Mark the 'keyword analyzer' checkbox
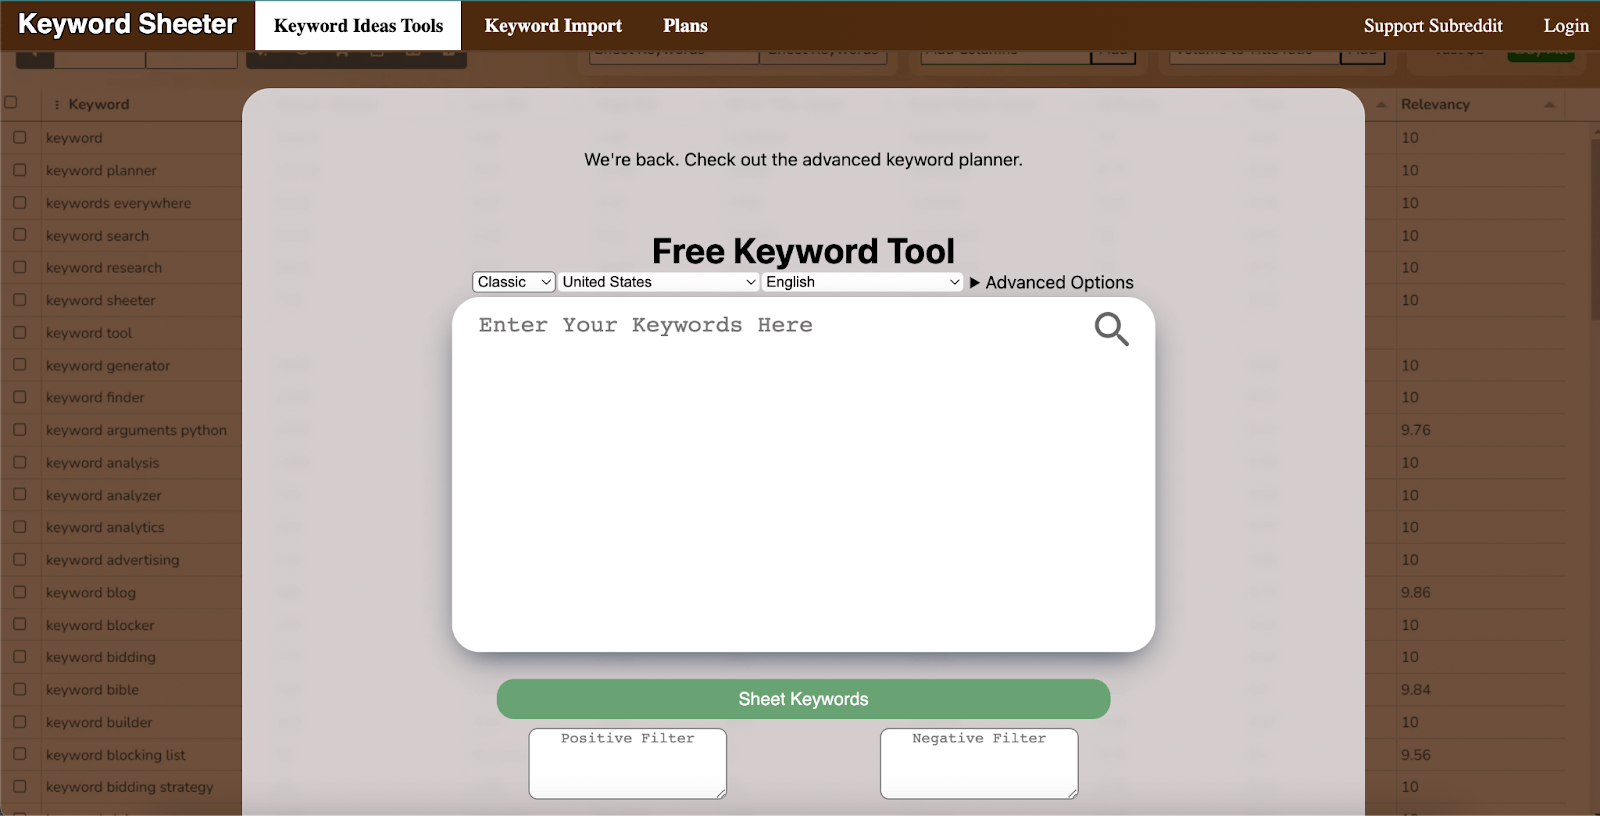The image size is (1600, 816). click(20, 495)
